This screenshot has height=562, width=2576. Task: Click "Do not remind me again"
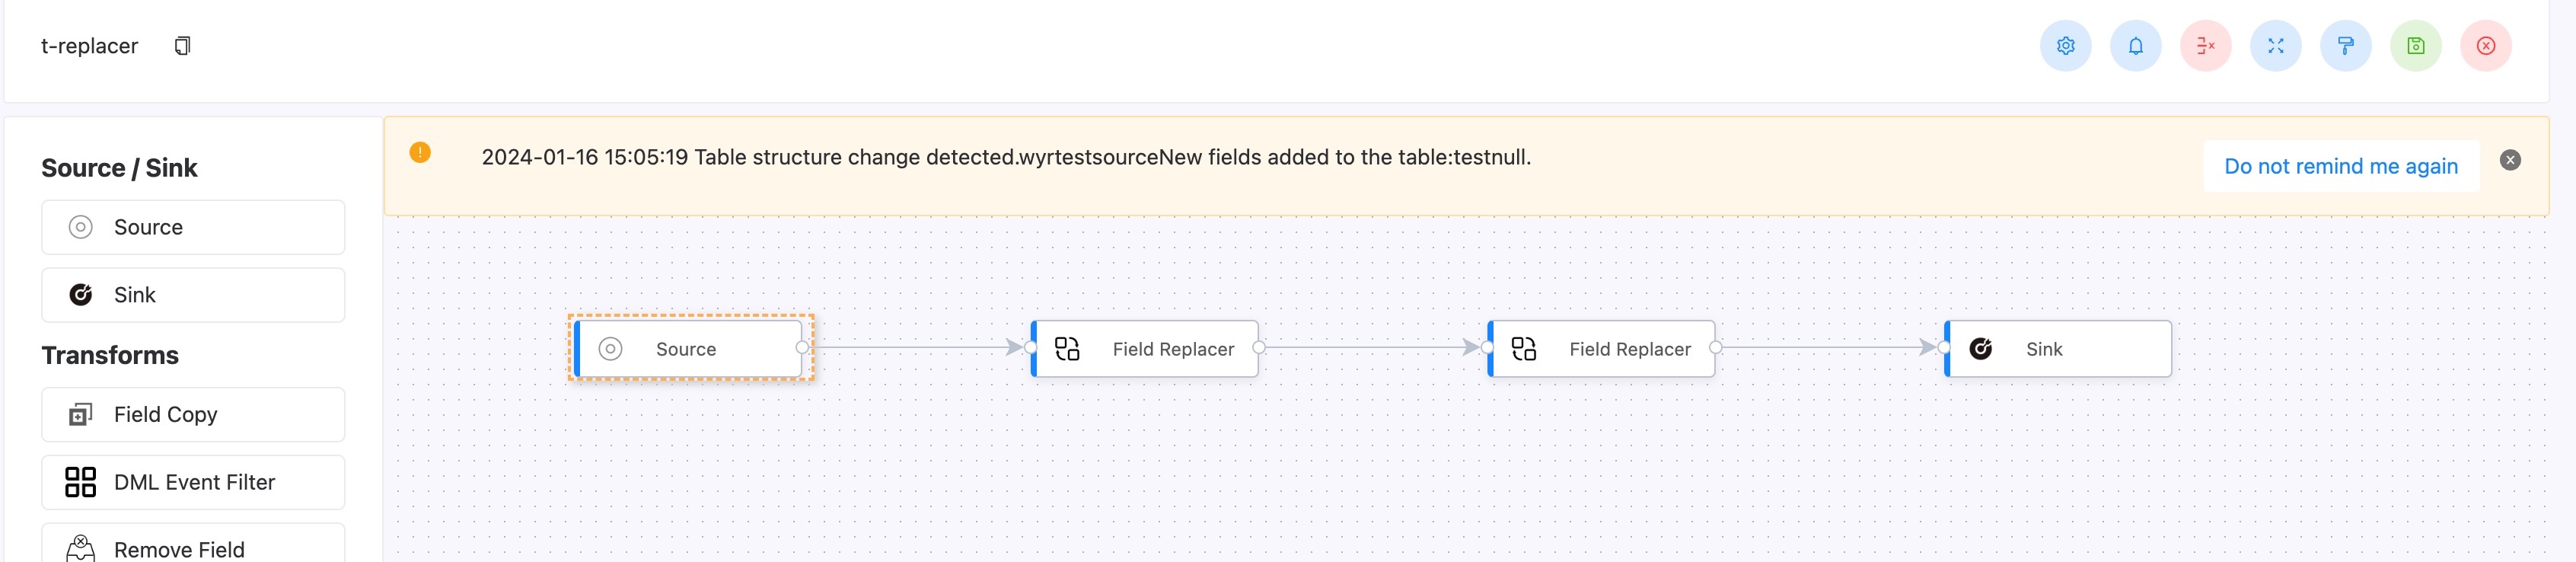[x=2340, y=166]
